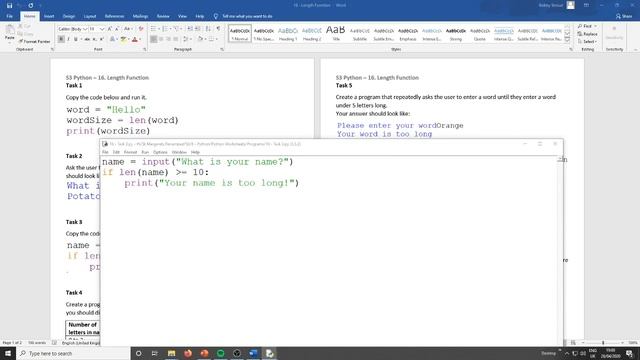Click the Sort icon
The image size is (640, 360).
tap(208, 29)
